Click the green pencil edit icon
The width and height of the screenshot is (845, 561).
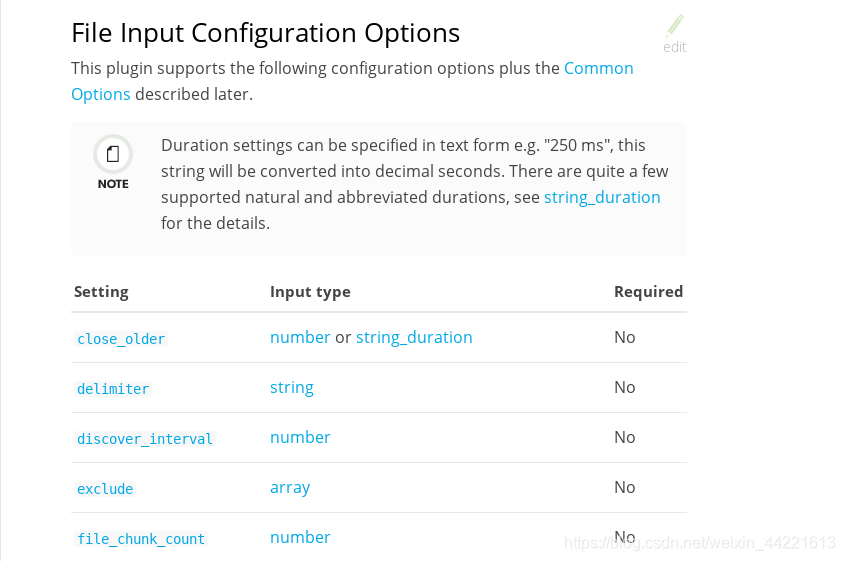pyautogui.click(x=675, y=25)
